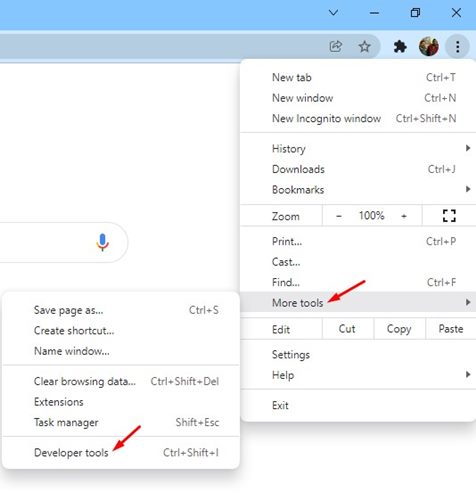Screen dimensions: 476x500
Task: Select Developer tools from the submenu
Action: point(121,452)
